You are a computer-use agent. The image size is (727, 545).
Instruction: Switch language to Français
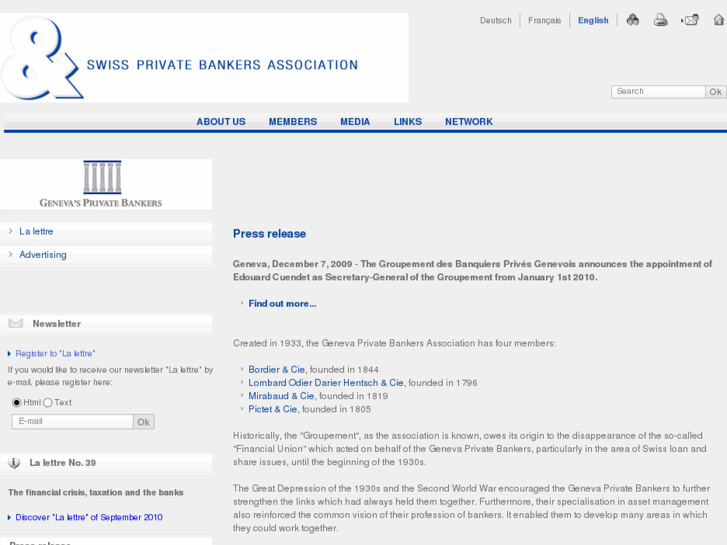pos(544,20)
